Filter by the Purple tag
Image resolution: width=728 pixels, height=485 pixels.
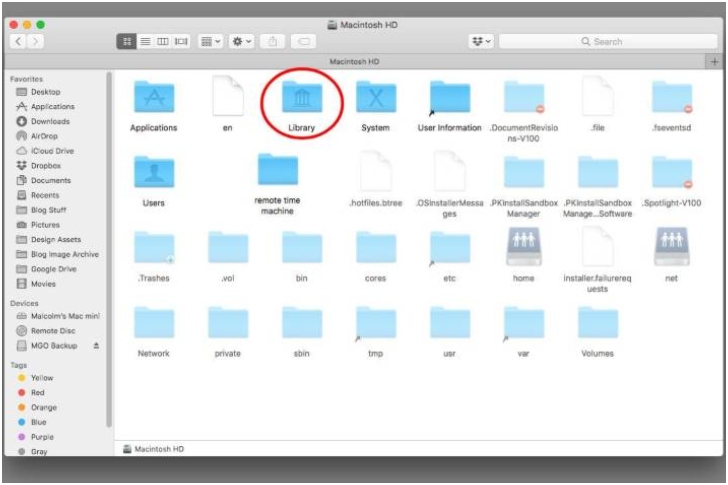35,437
